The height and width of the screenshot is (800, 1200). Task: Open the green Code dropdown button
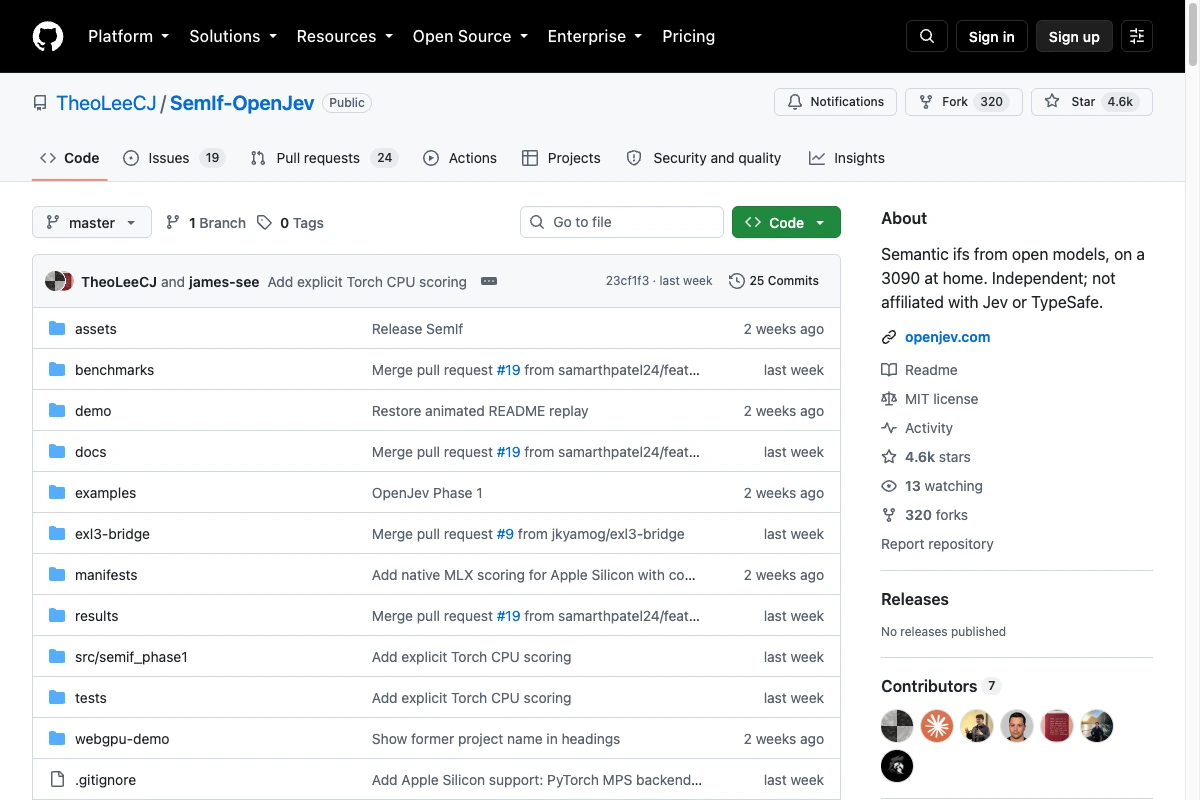tap(786, 222)
